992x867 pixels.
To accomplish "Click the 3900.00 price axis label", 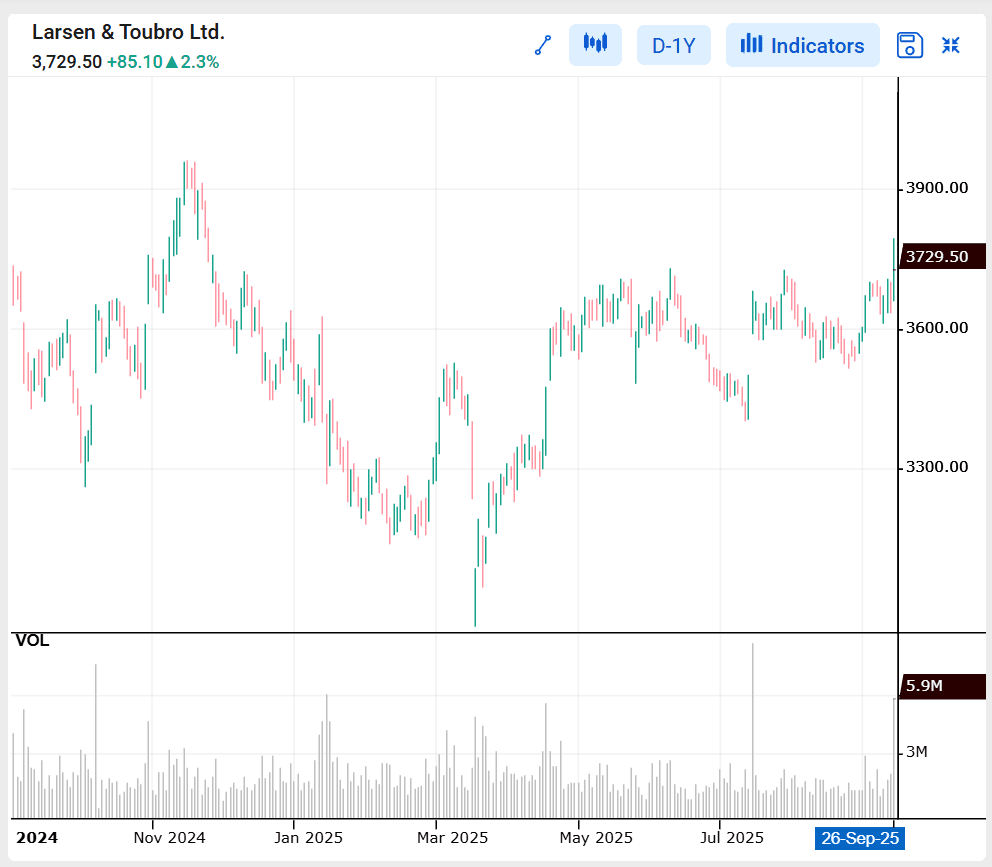I will coord(937,188).
